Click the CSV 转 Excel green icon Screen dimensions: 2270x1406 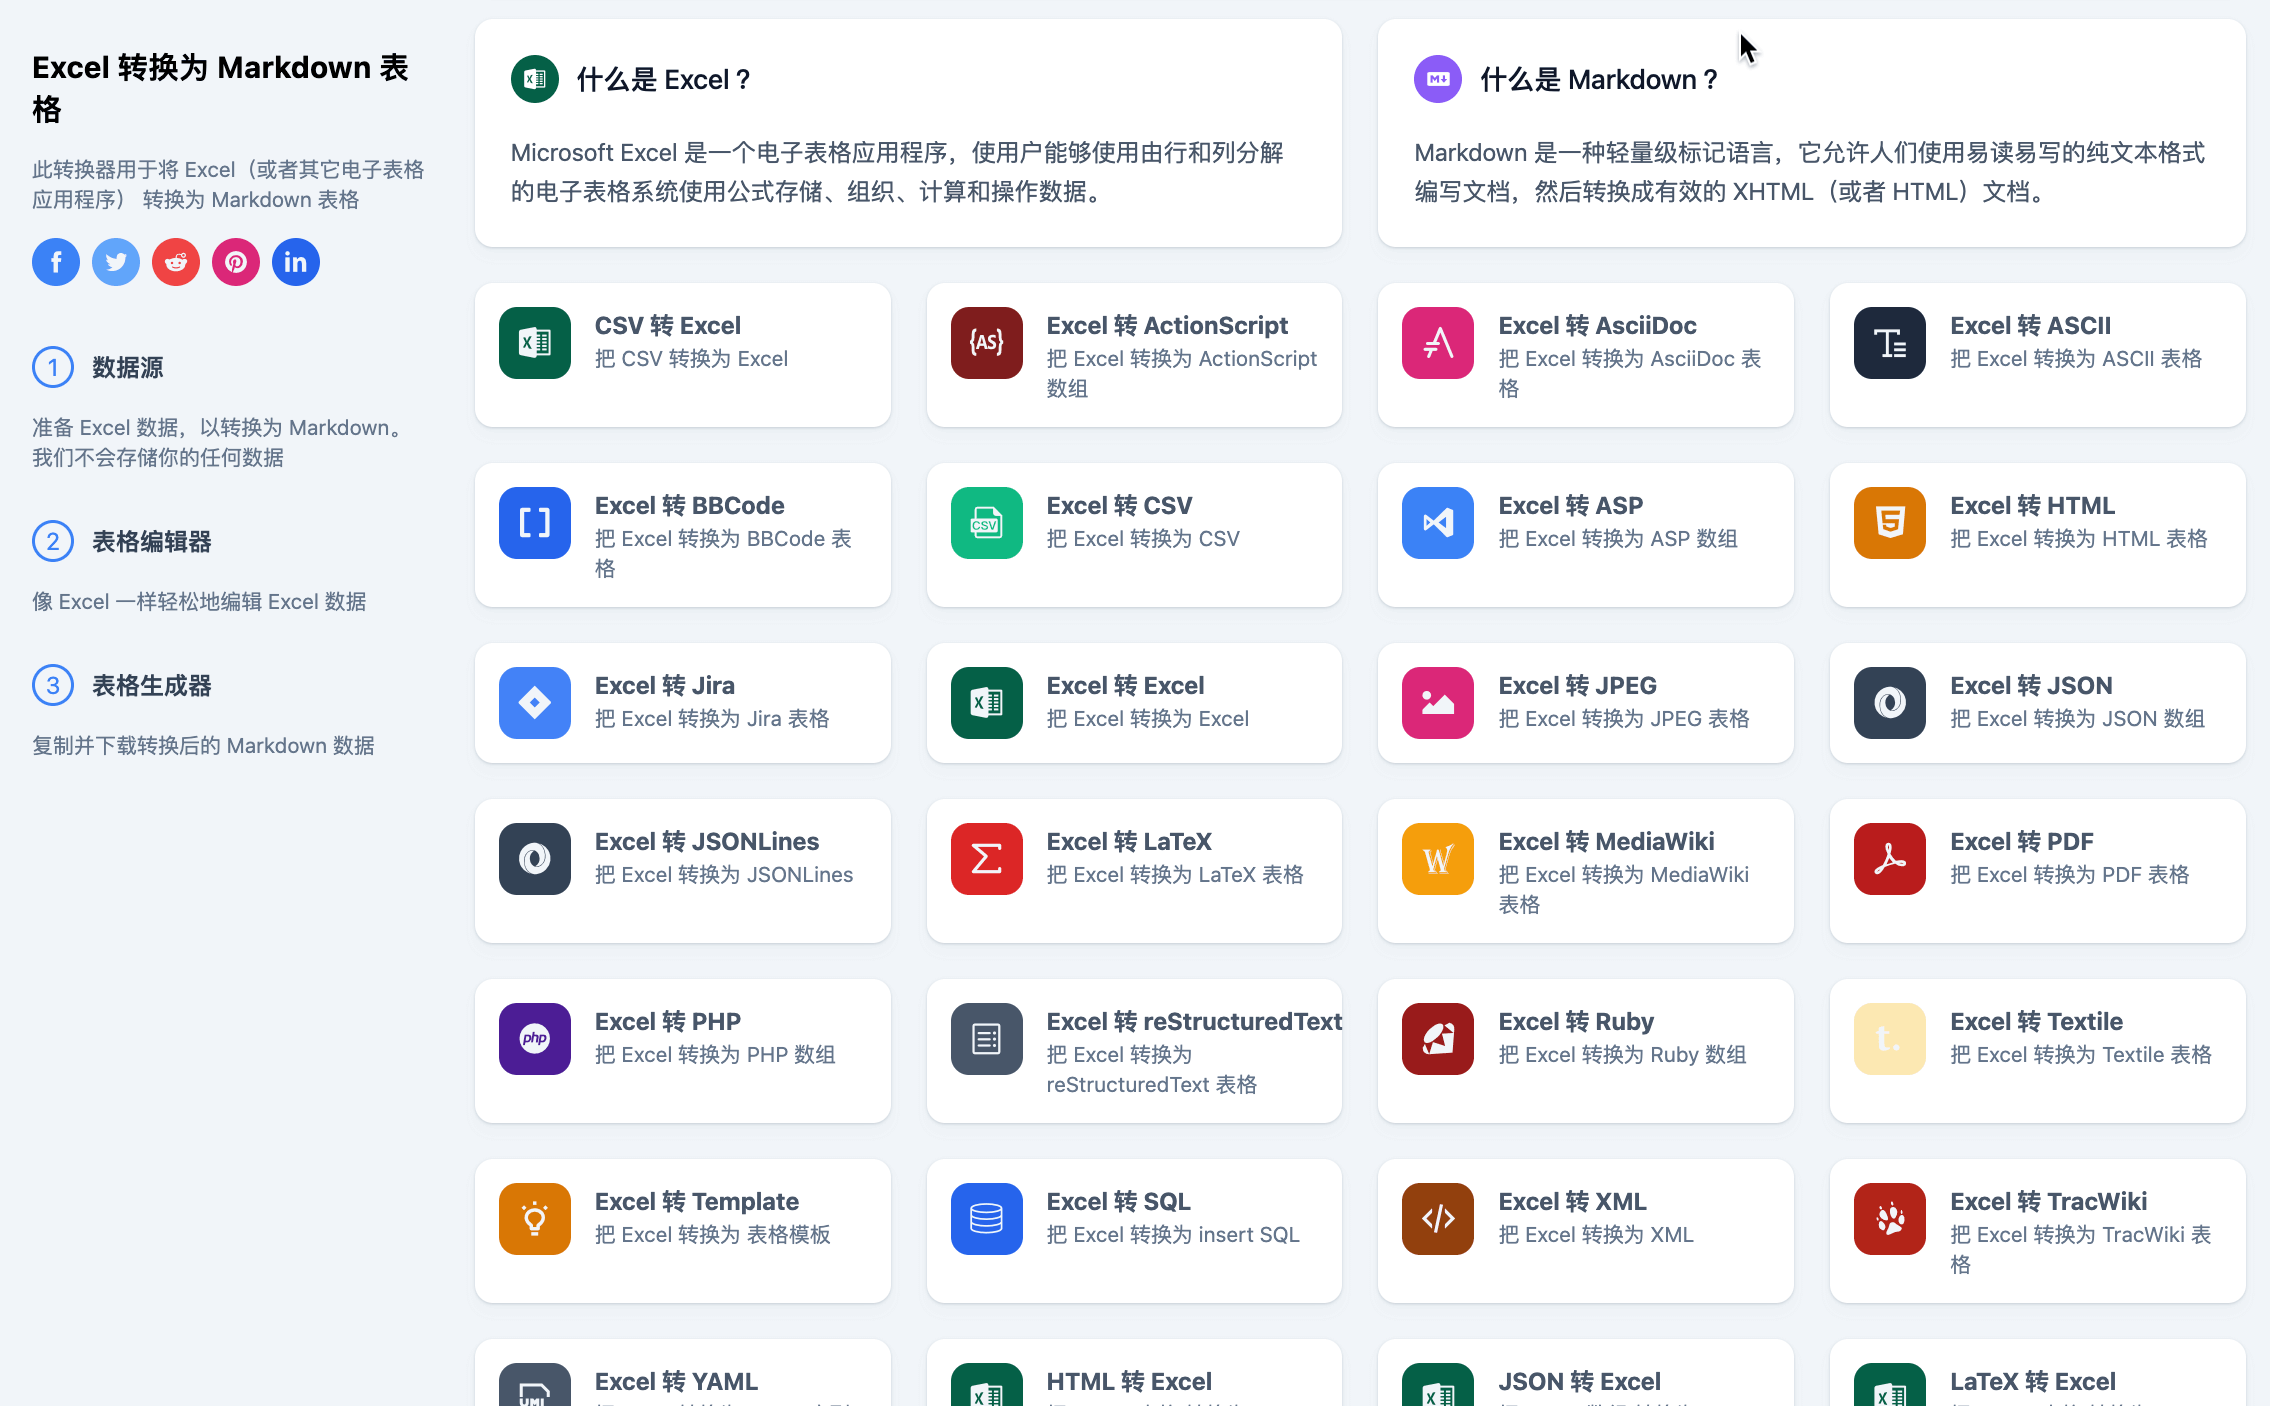click(x=535, y=343)
